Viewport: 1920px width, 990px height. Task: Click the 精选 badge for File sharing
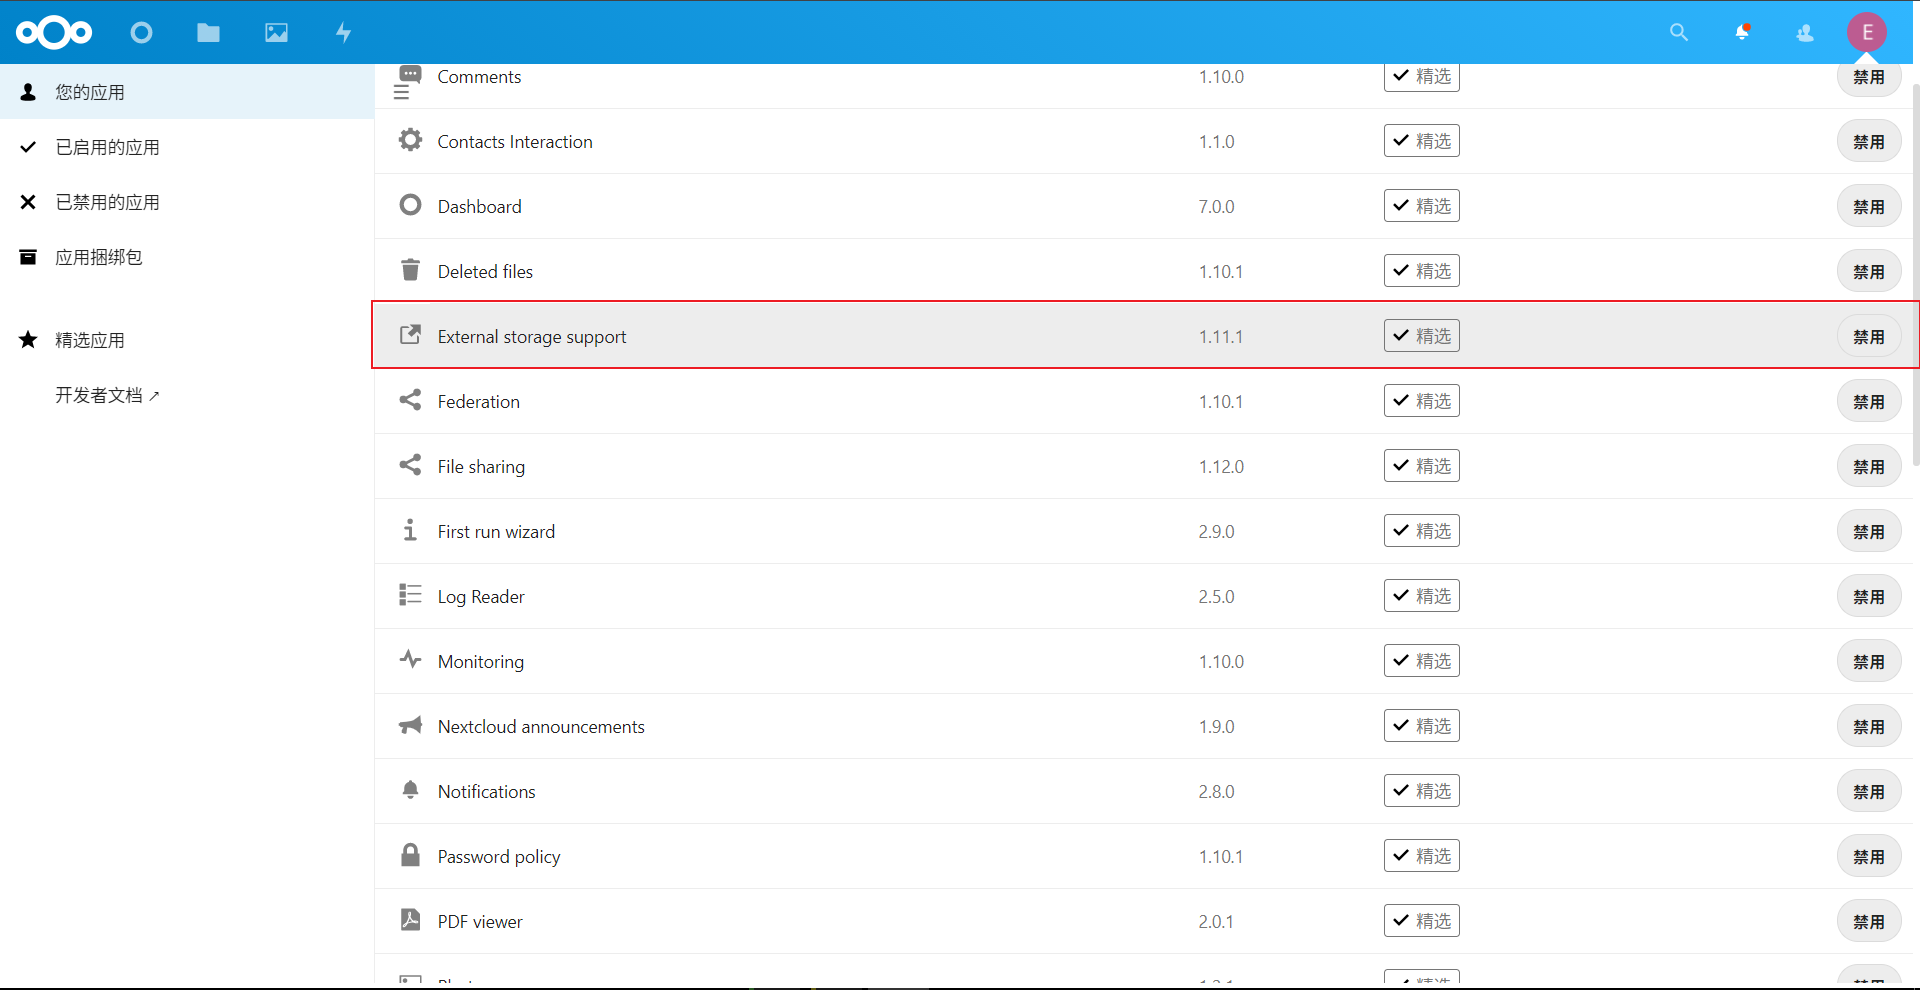click(x=1421, y=466)
